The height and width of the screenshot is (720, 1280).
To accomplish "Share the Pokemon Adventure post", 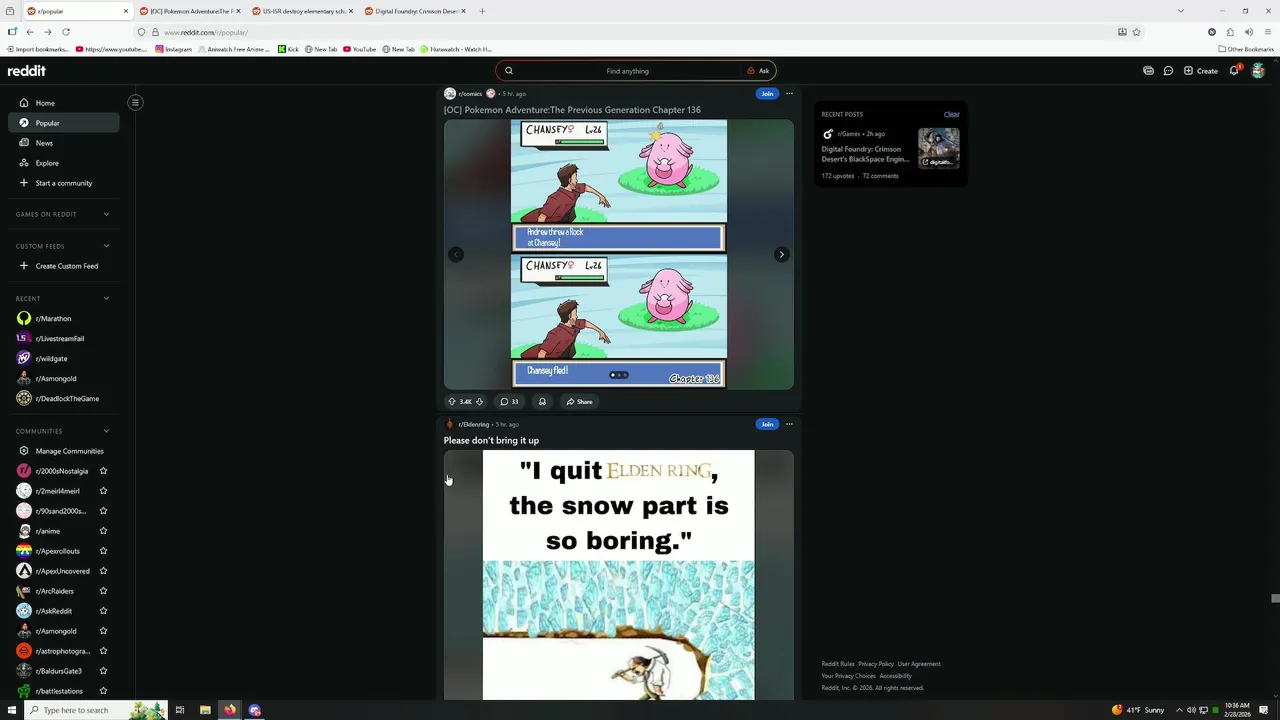I will 579,401.
